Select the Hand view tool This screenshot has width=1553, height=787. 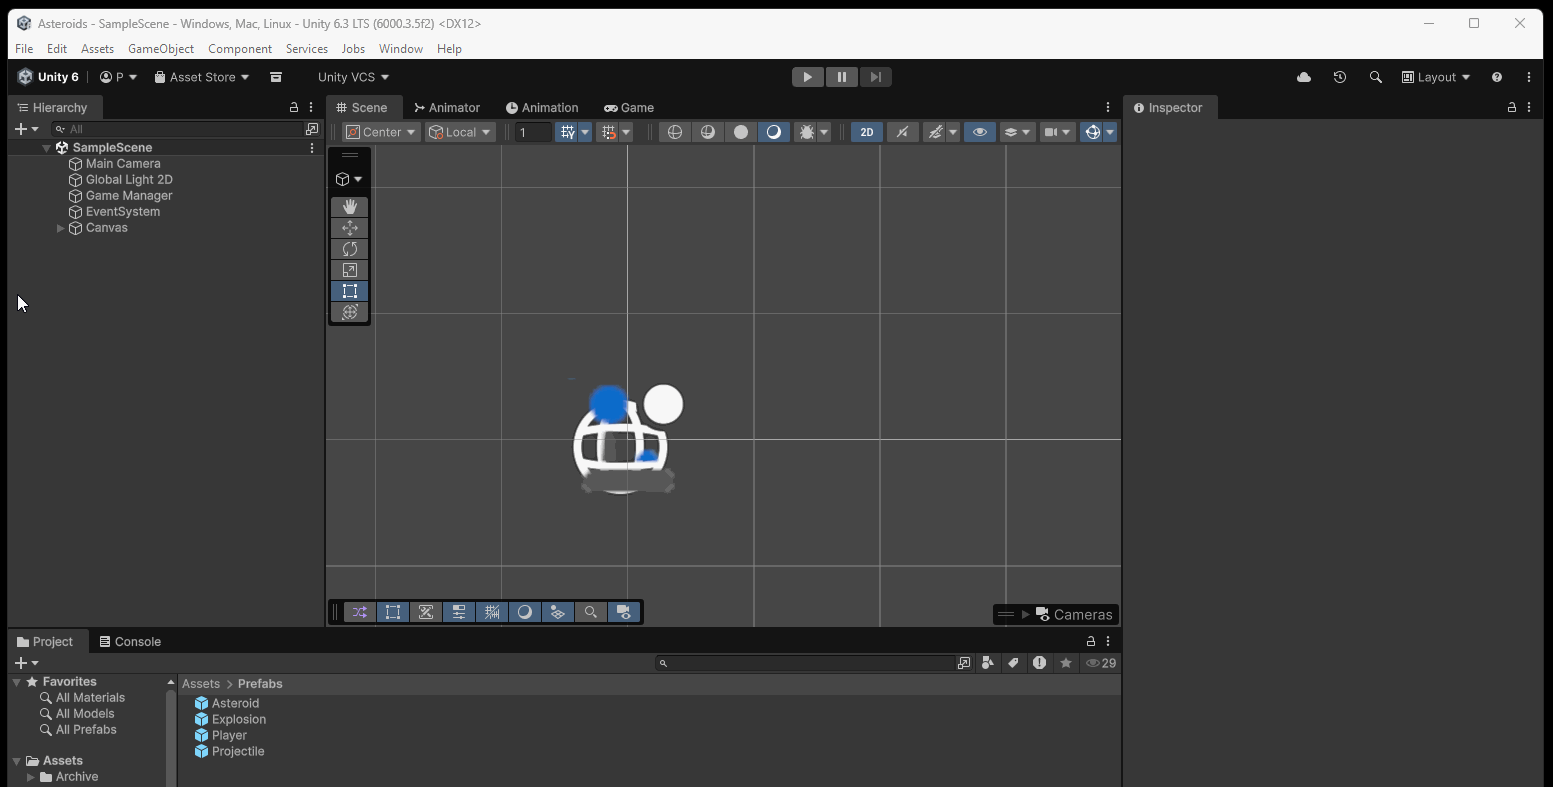pos(349,206)
